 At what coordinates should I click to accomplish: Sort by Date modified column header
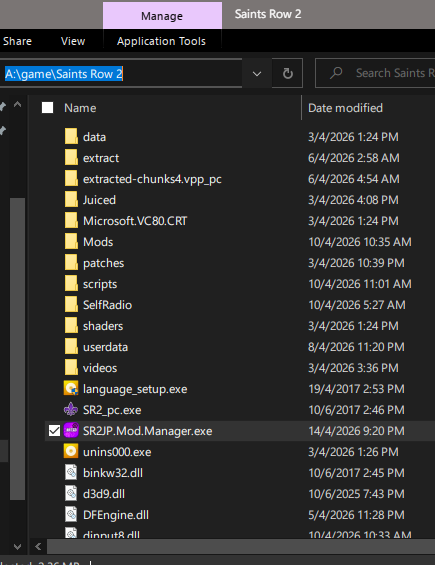click(x=345, y=108)
